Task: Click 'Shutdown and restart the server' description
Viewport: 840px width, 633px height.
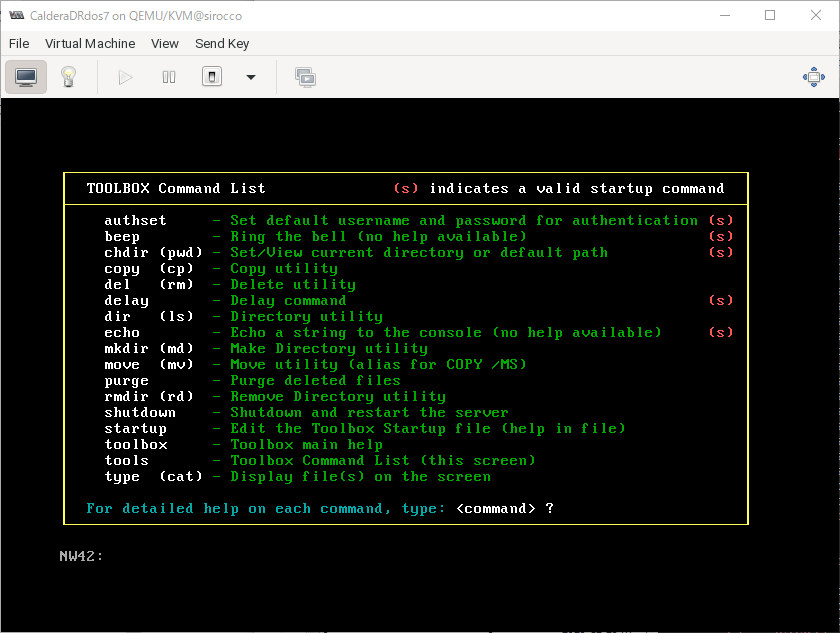Action: (370, 412)
